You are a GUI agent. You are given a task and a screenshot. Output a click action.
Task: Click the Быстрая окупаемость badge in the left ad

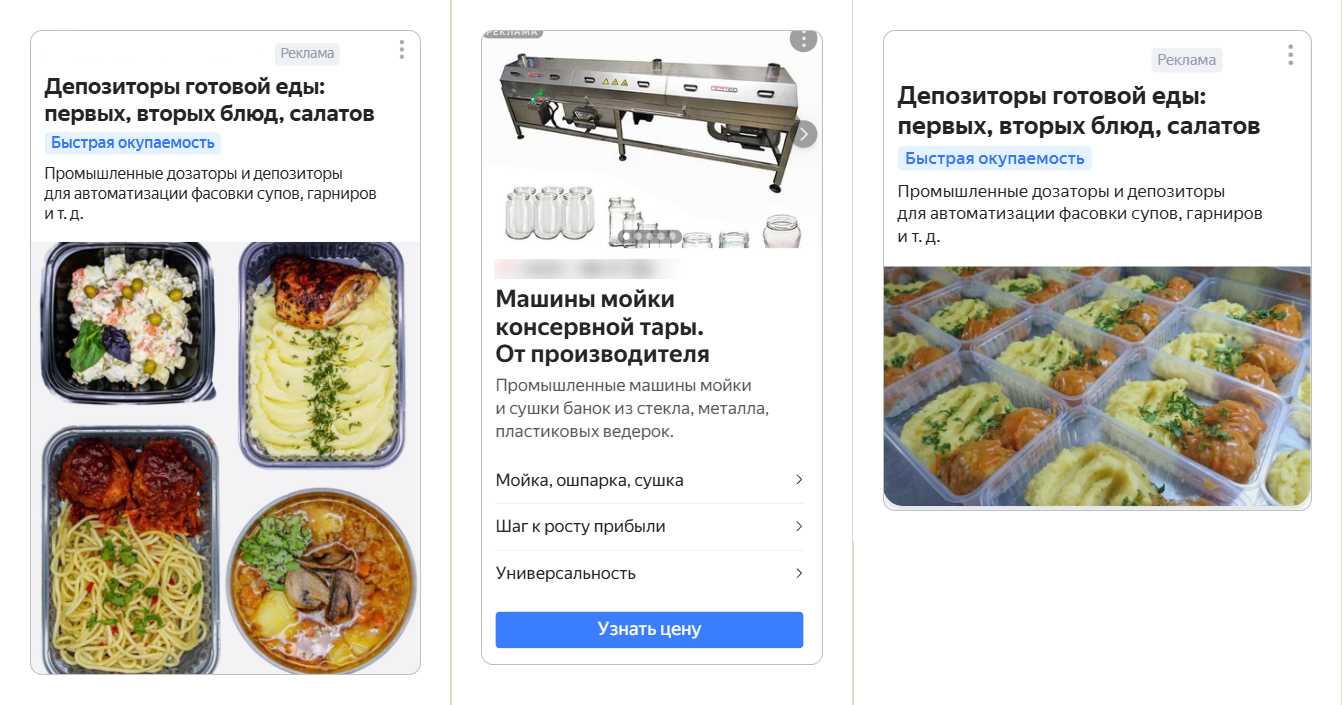133,143
